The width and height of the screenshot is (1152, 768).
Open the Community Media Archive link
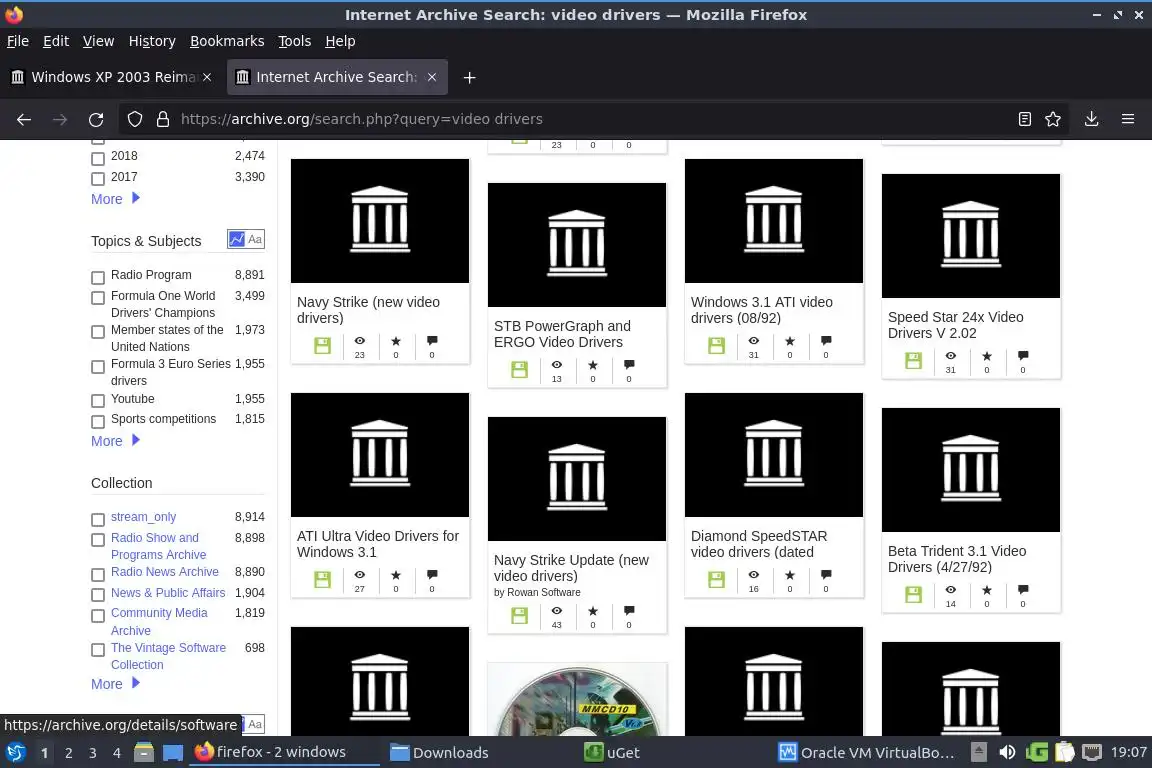tap(159, 622)
